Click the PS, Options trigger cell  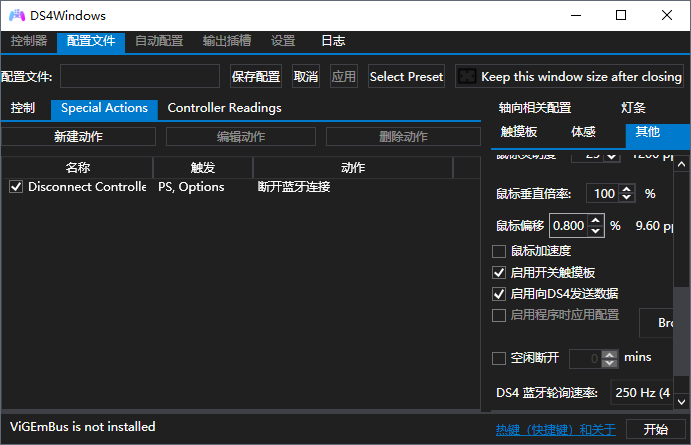191,187
